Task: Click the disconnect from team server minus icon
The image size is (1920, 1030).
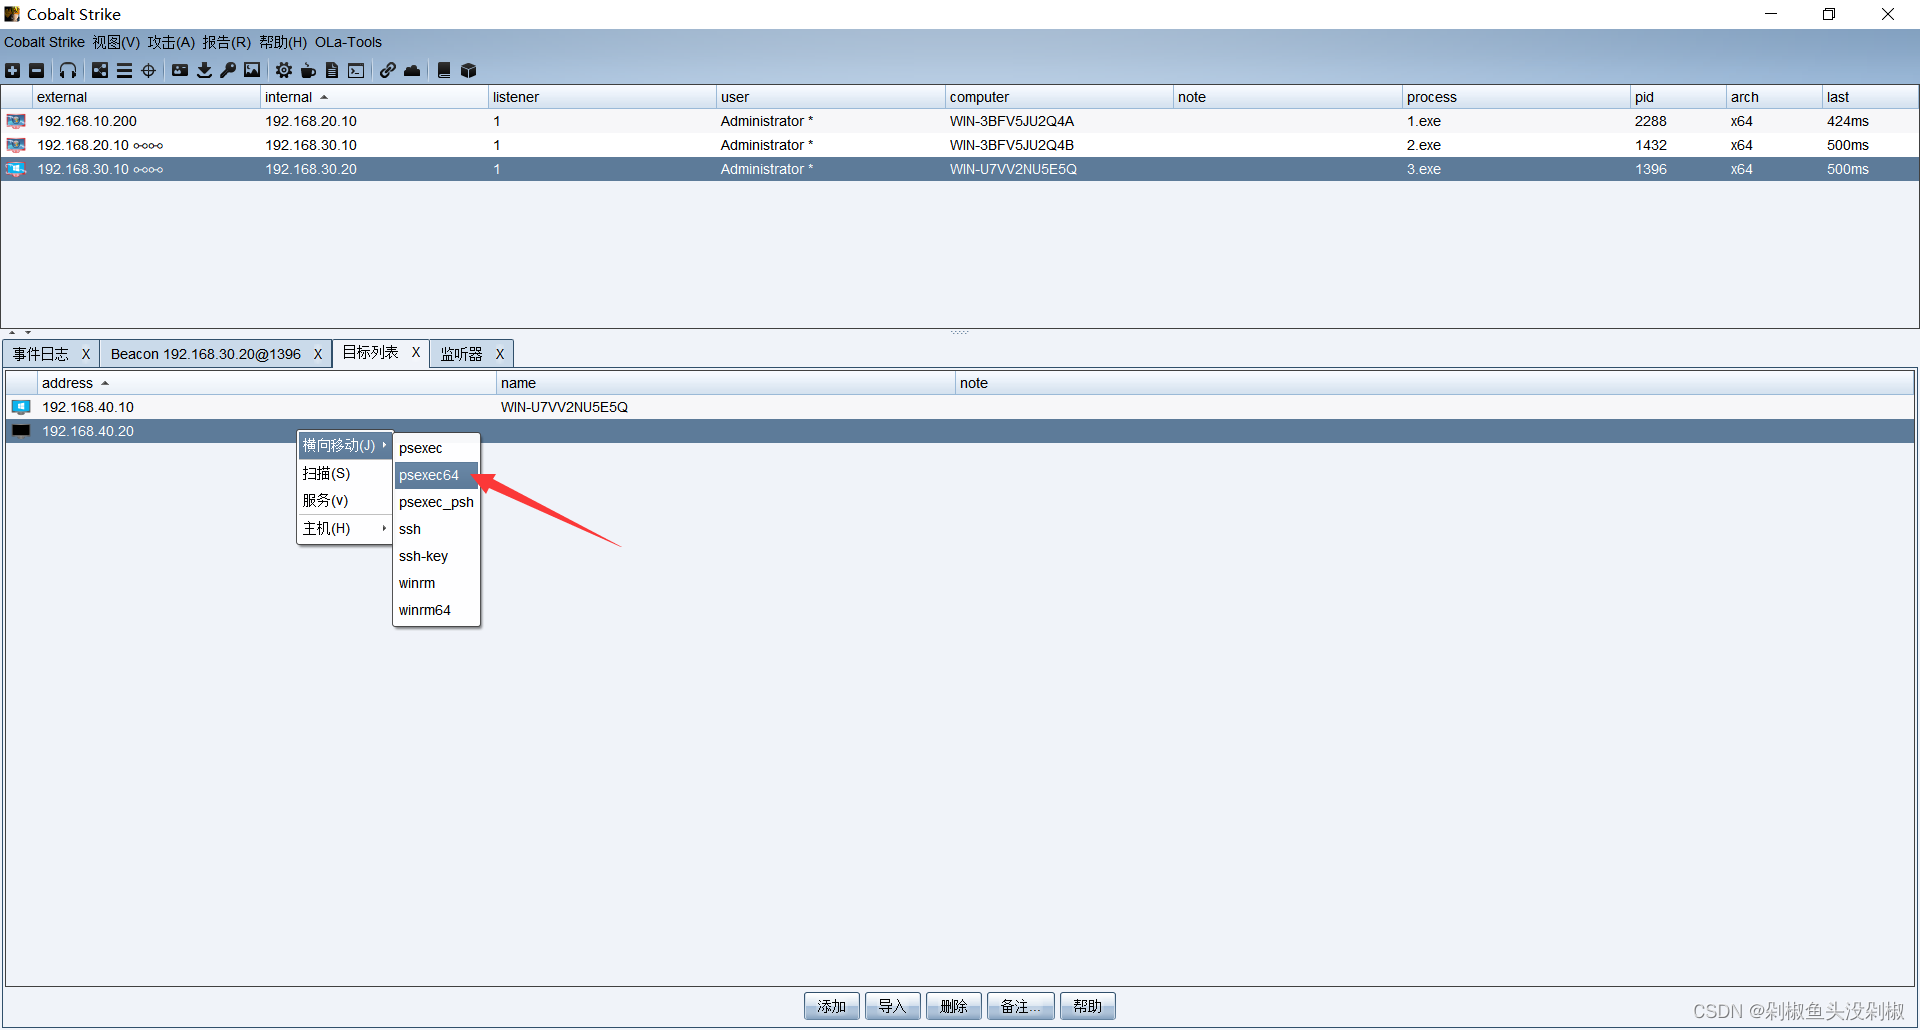Action: 37,70
